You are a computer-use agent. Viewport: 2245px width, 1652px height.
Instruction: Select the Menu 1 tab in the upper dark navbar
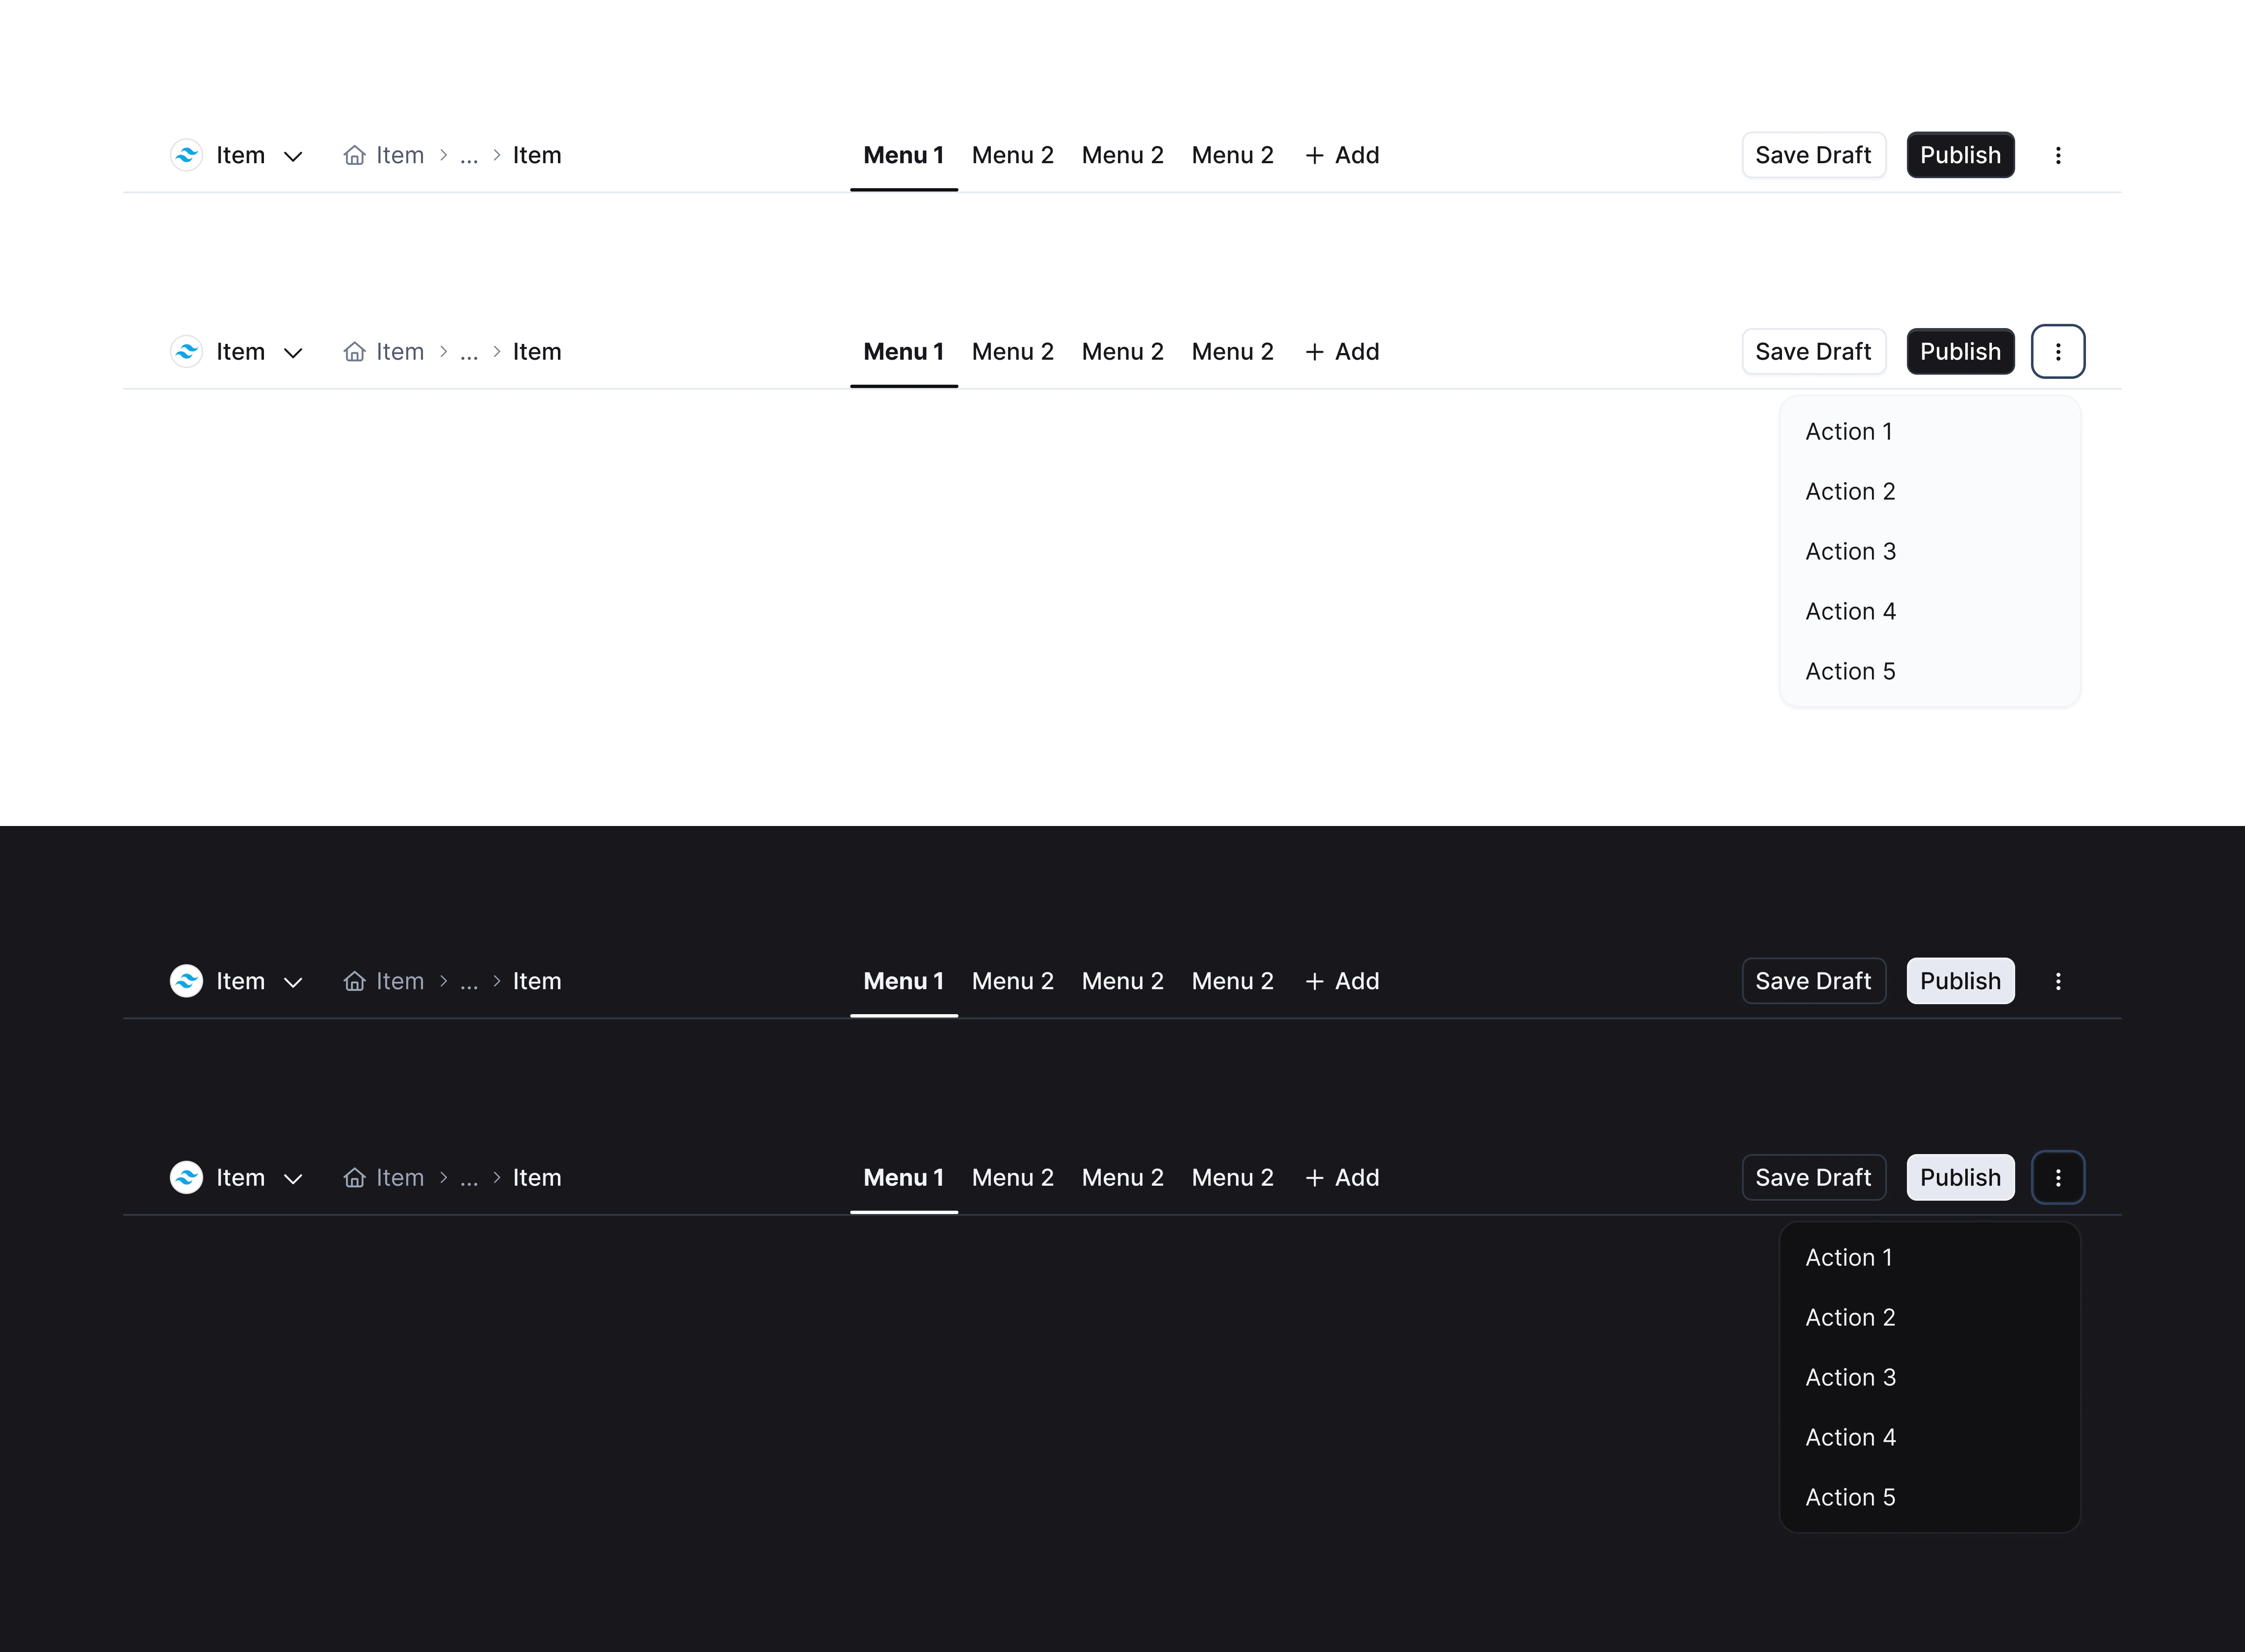click(x=904, y=981)
